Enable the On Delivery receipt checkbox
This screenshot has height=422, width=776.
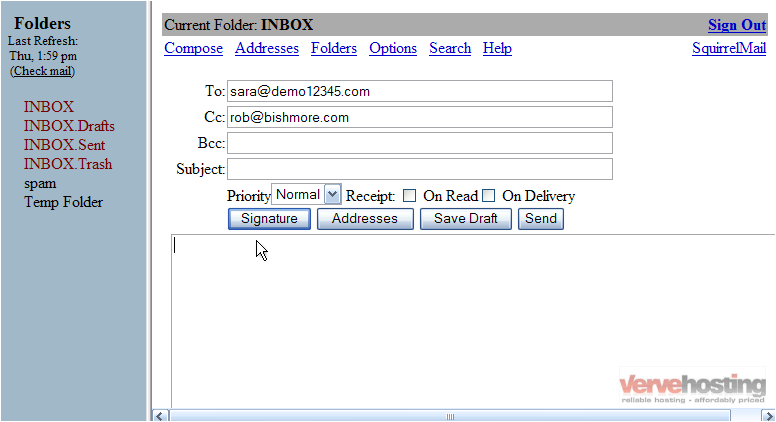488,196
